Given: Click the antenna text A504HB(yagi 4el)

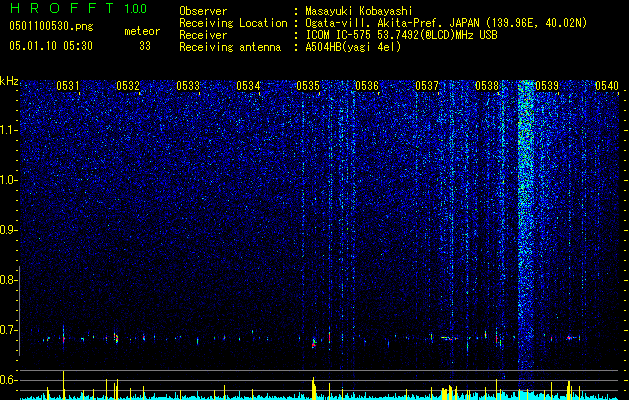Looking at the screenshot, I should tap(353, 47).
